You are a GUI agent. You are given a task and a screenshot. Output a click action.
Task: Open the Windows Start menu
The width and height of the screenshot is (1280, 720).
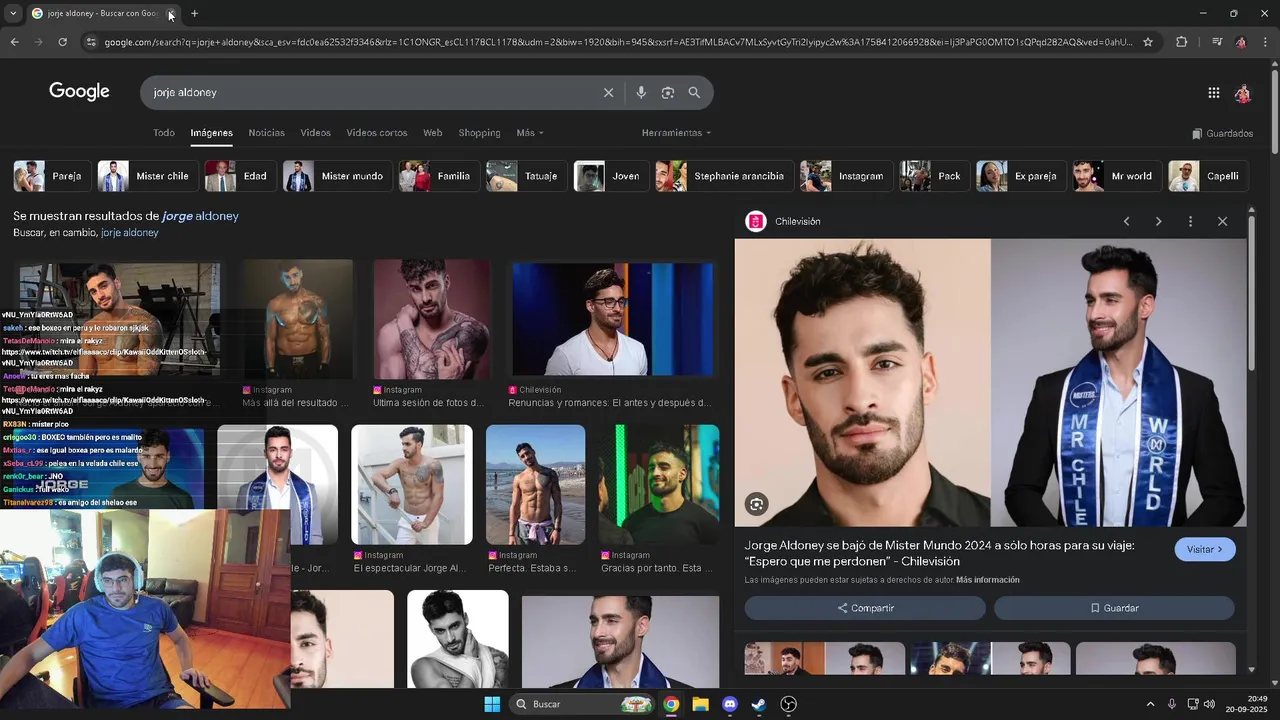492,704
